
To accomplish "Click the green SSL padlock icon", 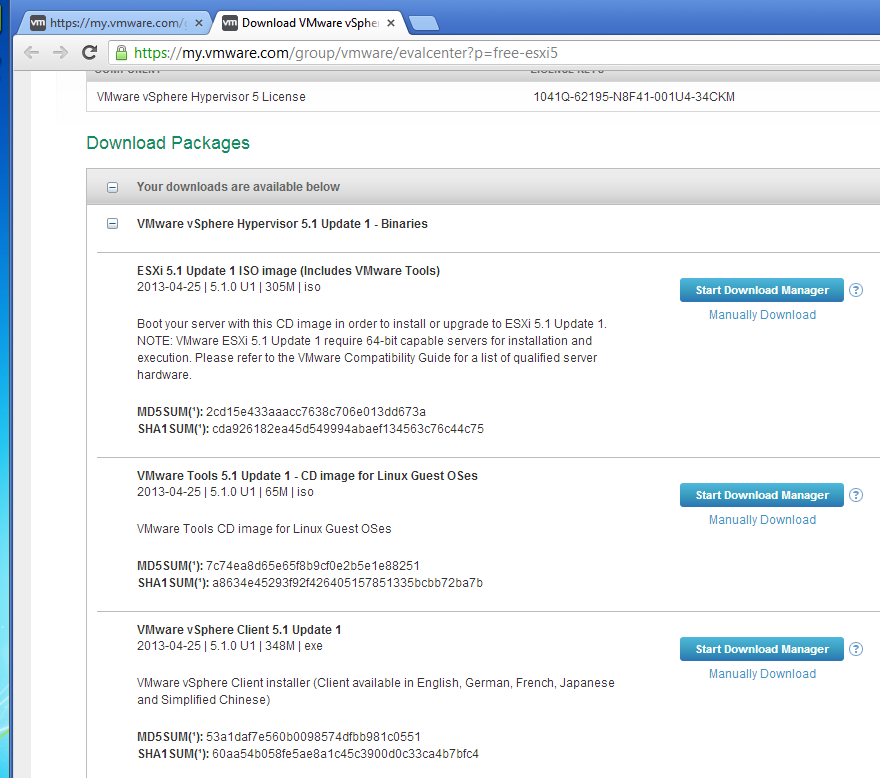I will point(121,53).
